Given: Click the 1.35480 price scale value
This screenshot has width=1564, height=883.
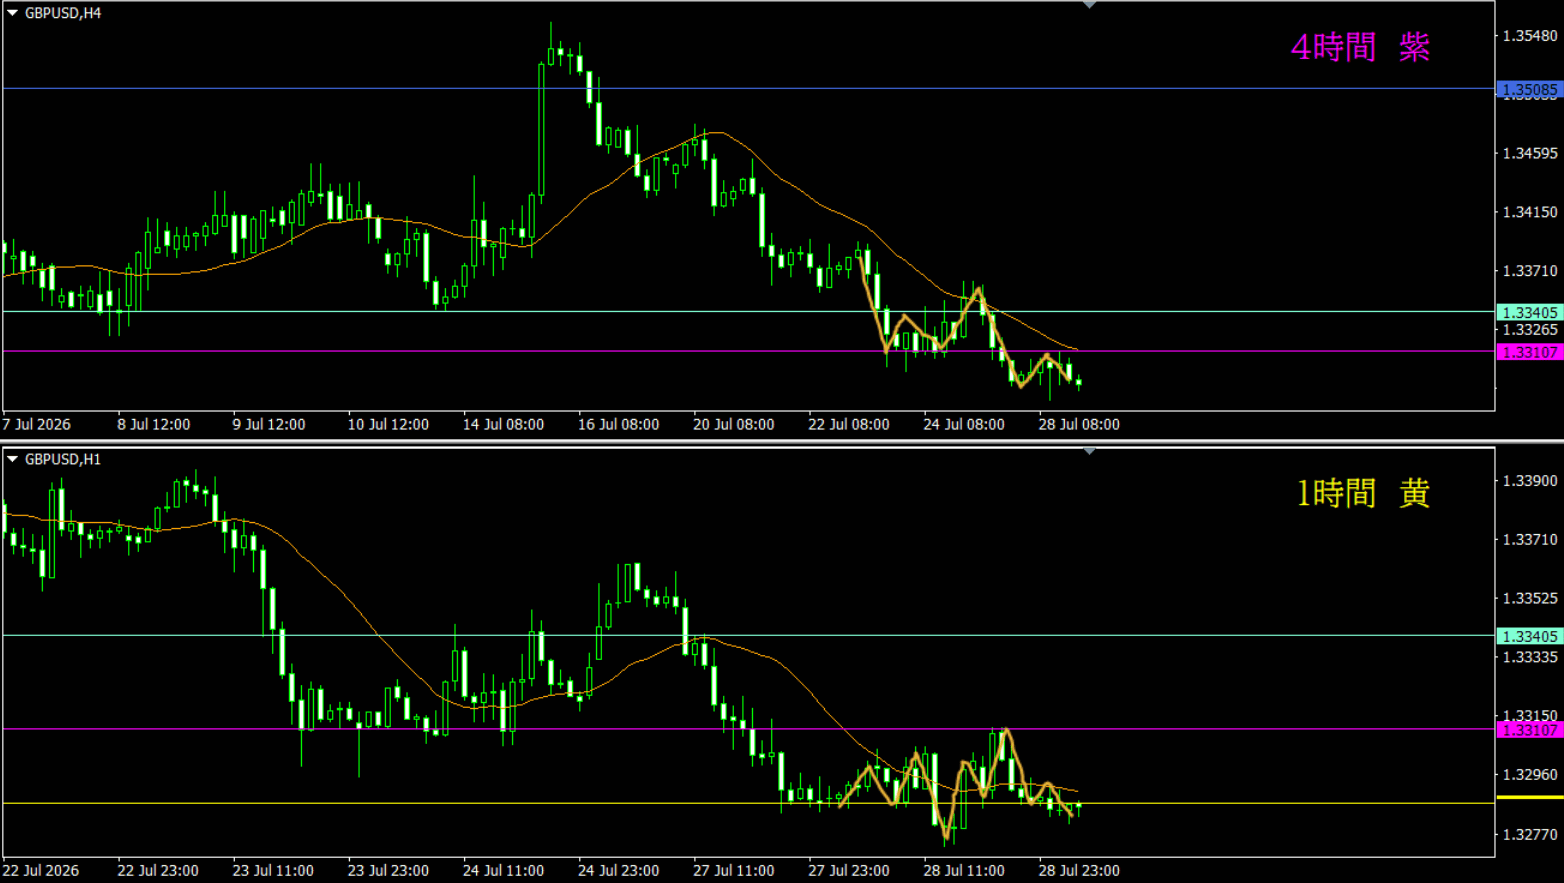Looking at the screenshot, I should (1530, 36).
